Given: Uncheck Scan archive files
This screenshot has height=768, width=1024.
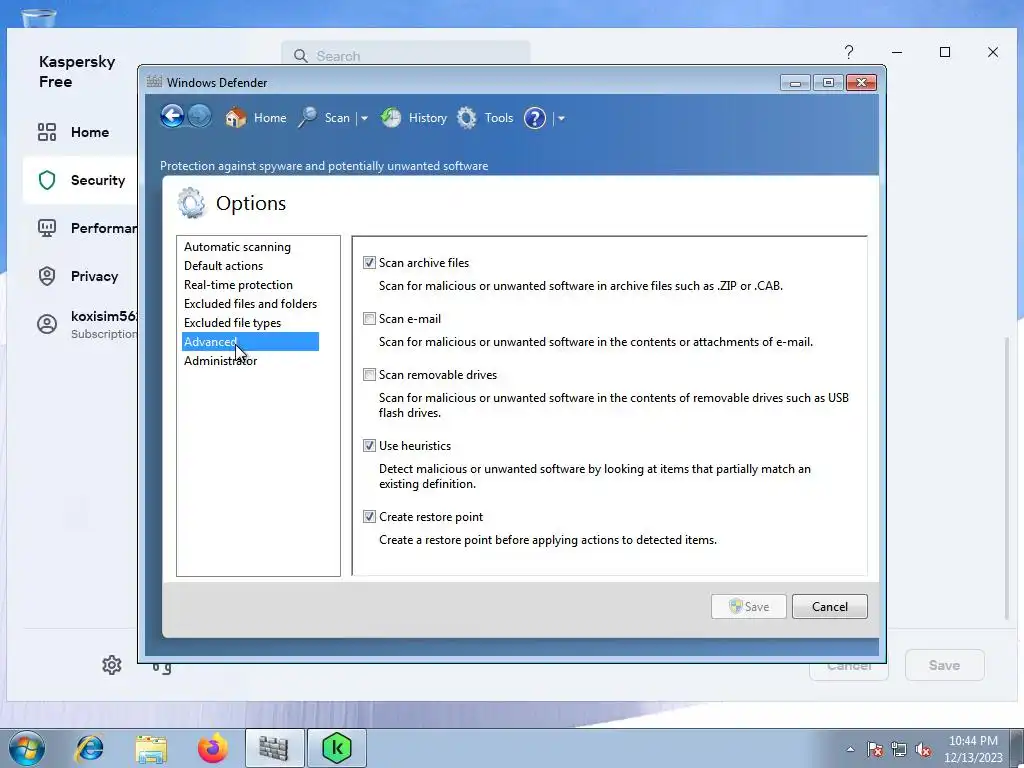Looking at the screenshot, I should [x=370, y=263].
